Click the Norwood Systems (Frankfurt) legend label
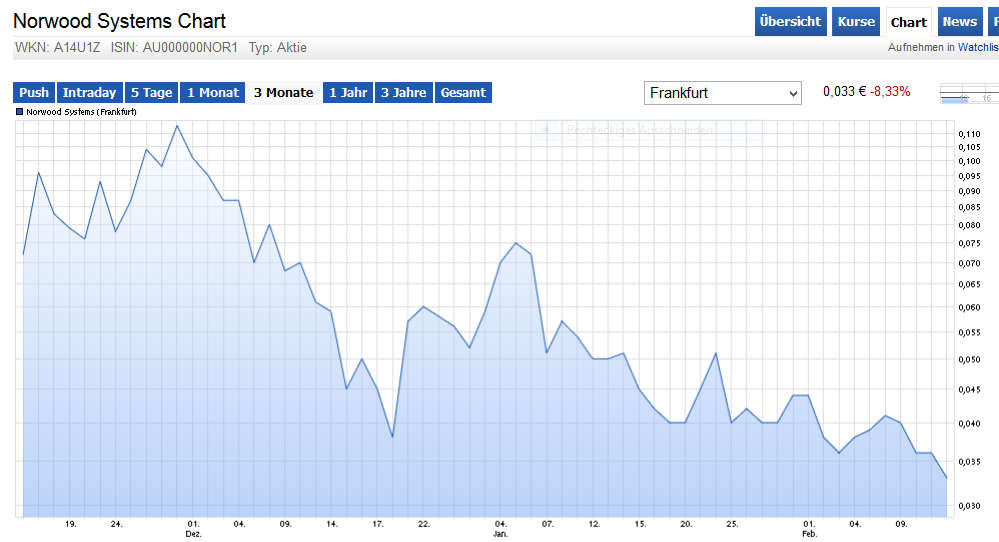 coord(82,112)
